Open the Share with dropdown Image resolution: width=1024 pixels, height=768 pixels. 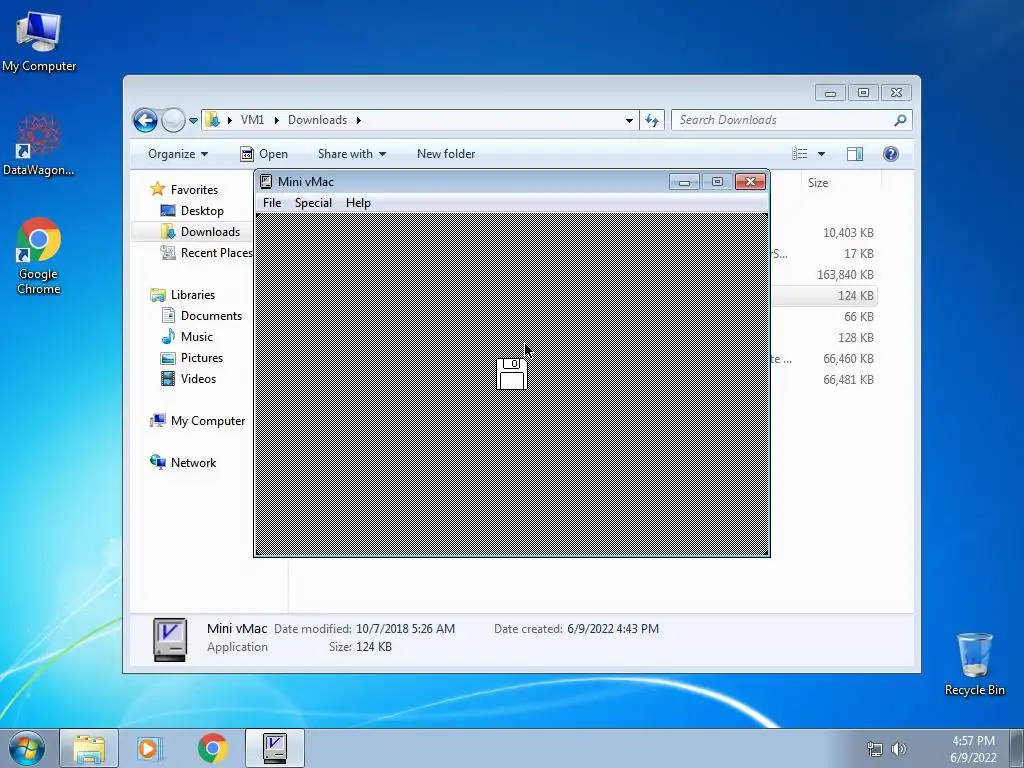point(351,154)
